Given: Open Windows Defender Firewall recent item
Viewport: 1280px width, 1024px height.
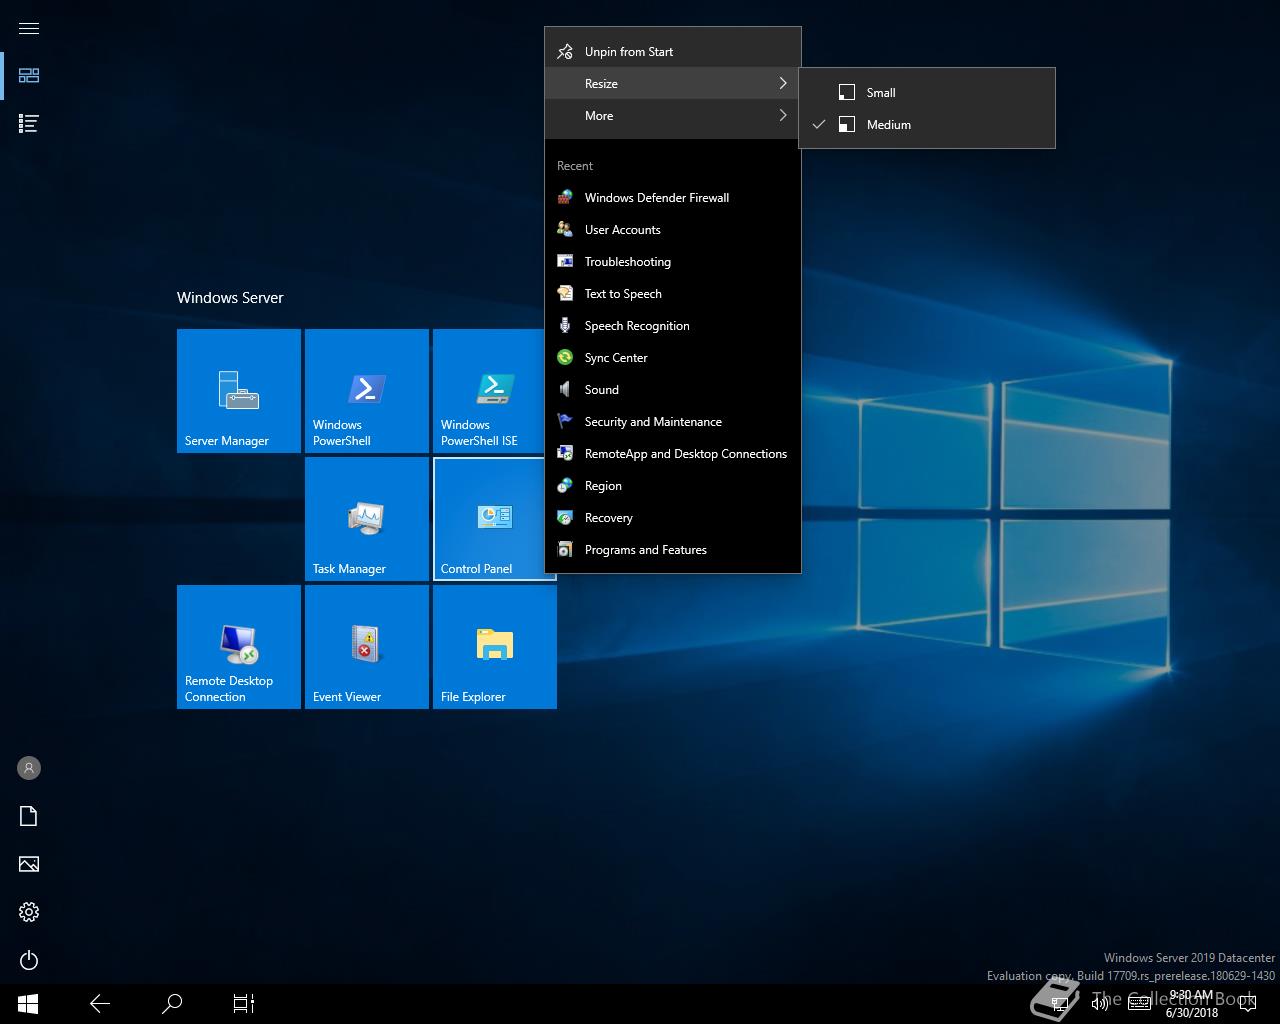Looking at the screenshot, I should pos(673,197).
